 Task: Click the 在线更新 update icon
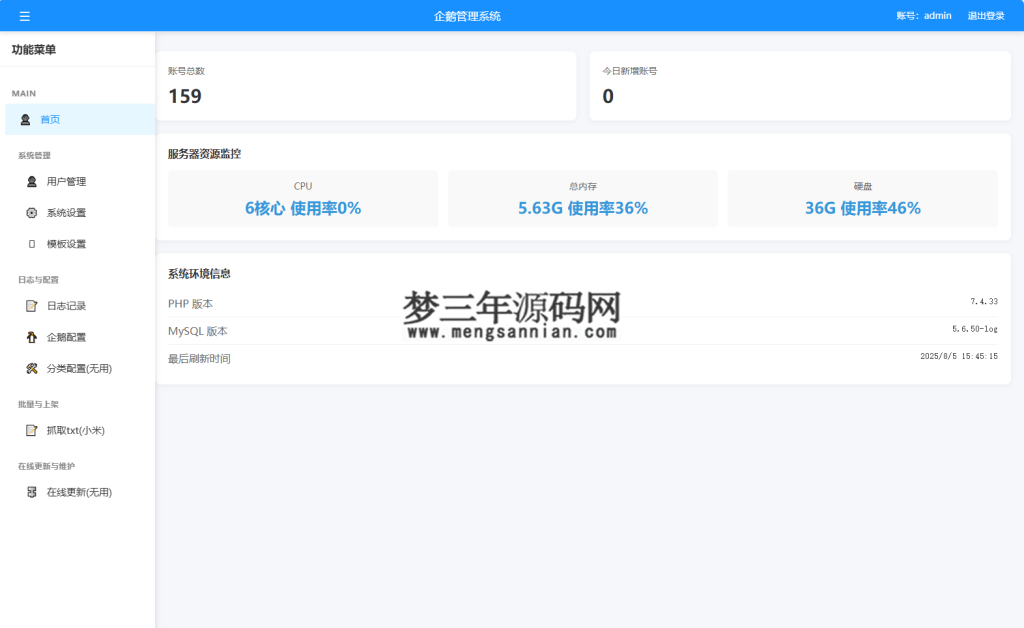tap(30, 491)
